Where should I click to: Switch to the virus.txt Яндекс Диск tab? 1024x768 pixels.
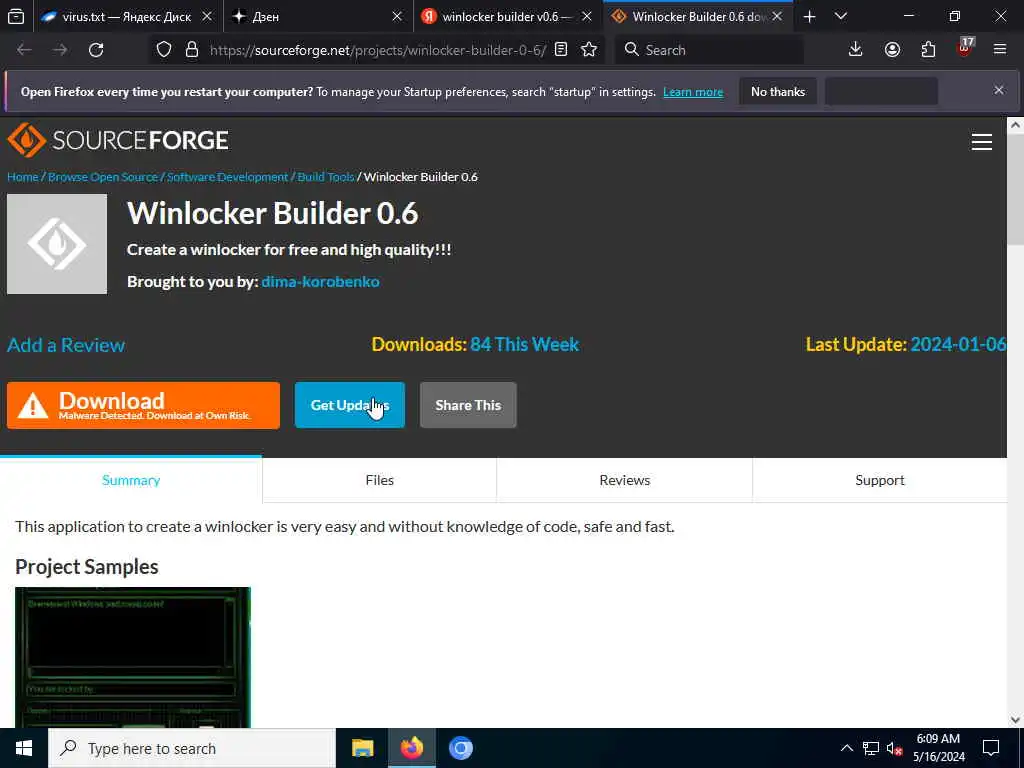click(127, 17)
